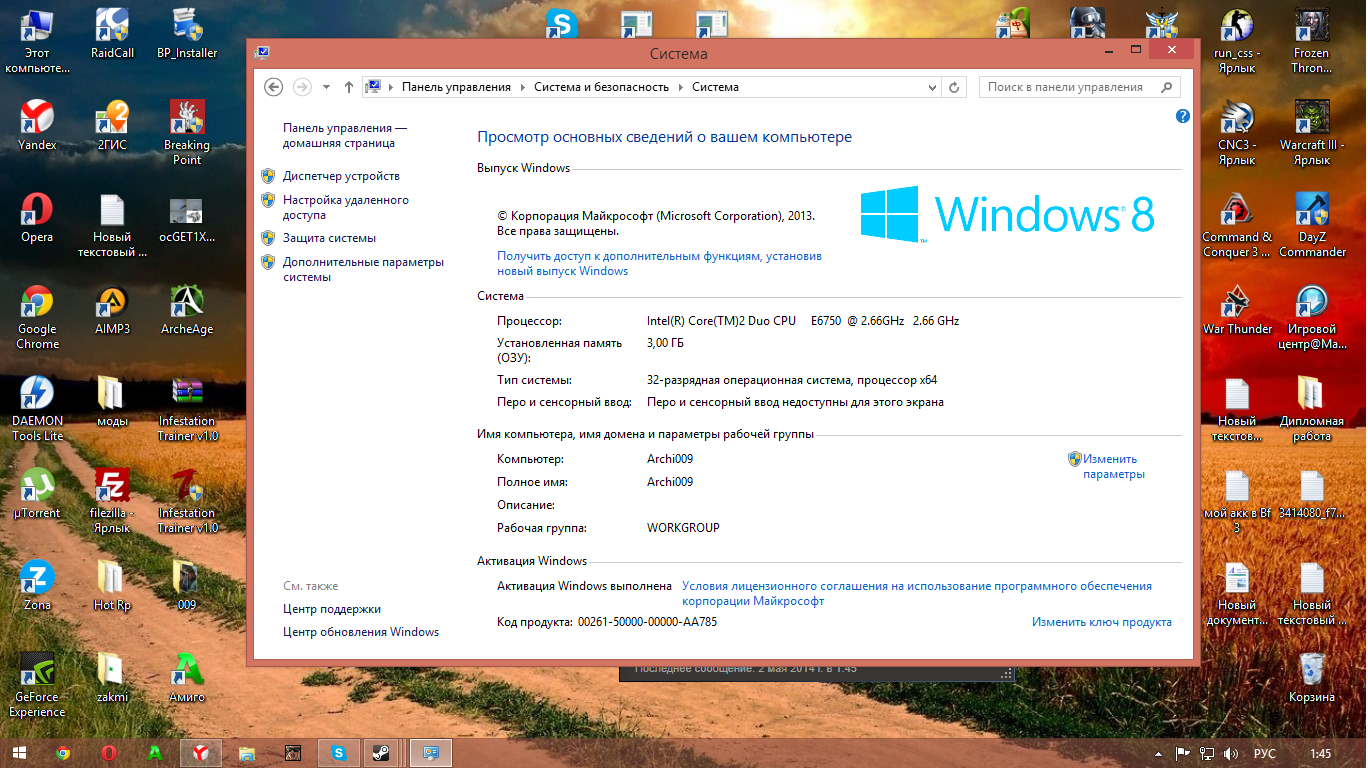Open the Google Chrome desktop icon
This screenshot has height=768, width=1368.
(x=37, y=316)
